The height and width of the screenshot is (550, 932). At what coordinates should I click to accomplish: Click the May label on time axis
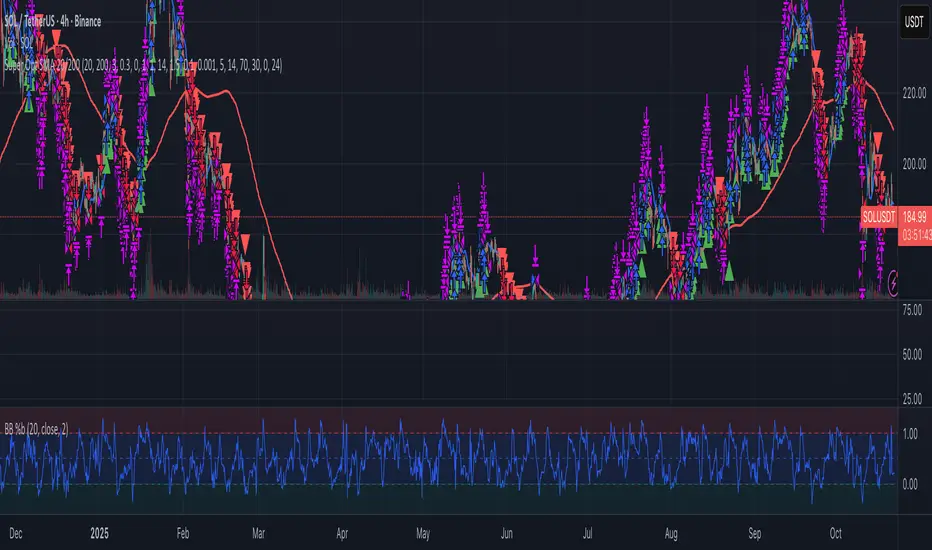426,531
